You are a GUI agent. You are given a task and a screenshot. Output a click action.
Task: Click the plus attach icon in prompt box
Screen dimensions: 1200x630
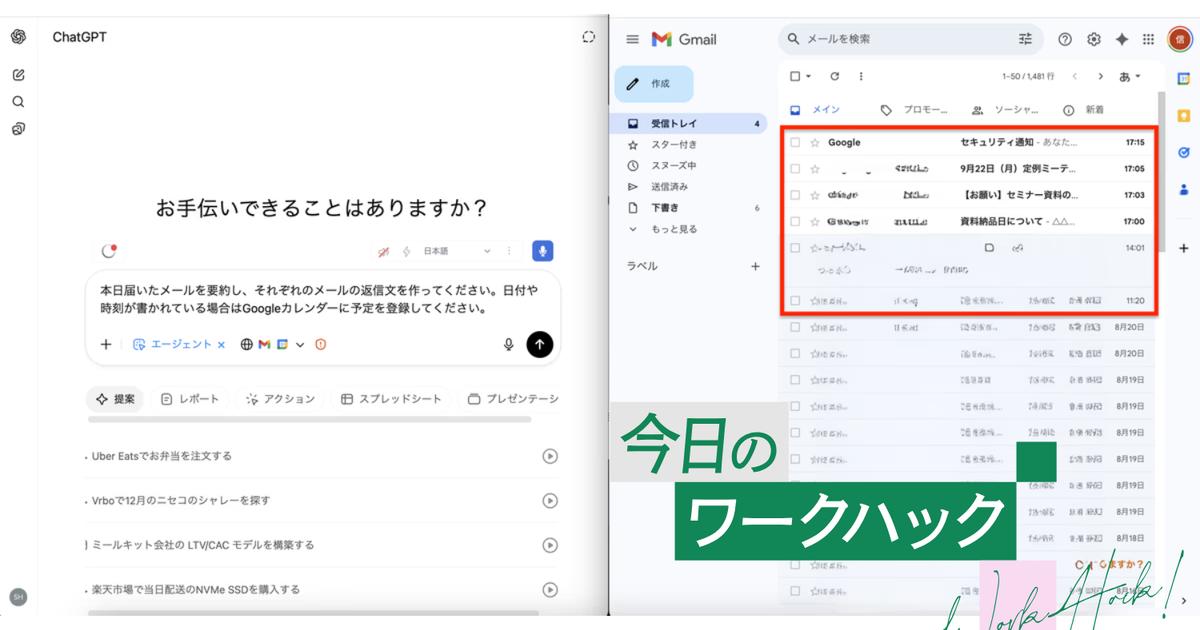coord(106,344)
